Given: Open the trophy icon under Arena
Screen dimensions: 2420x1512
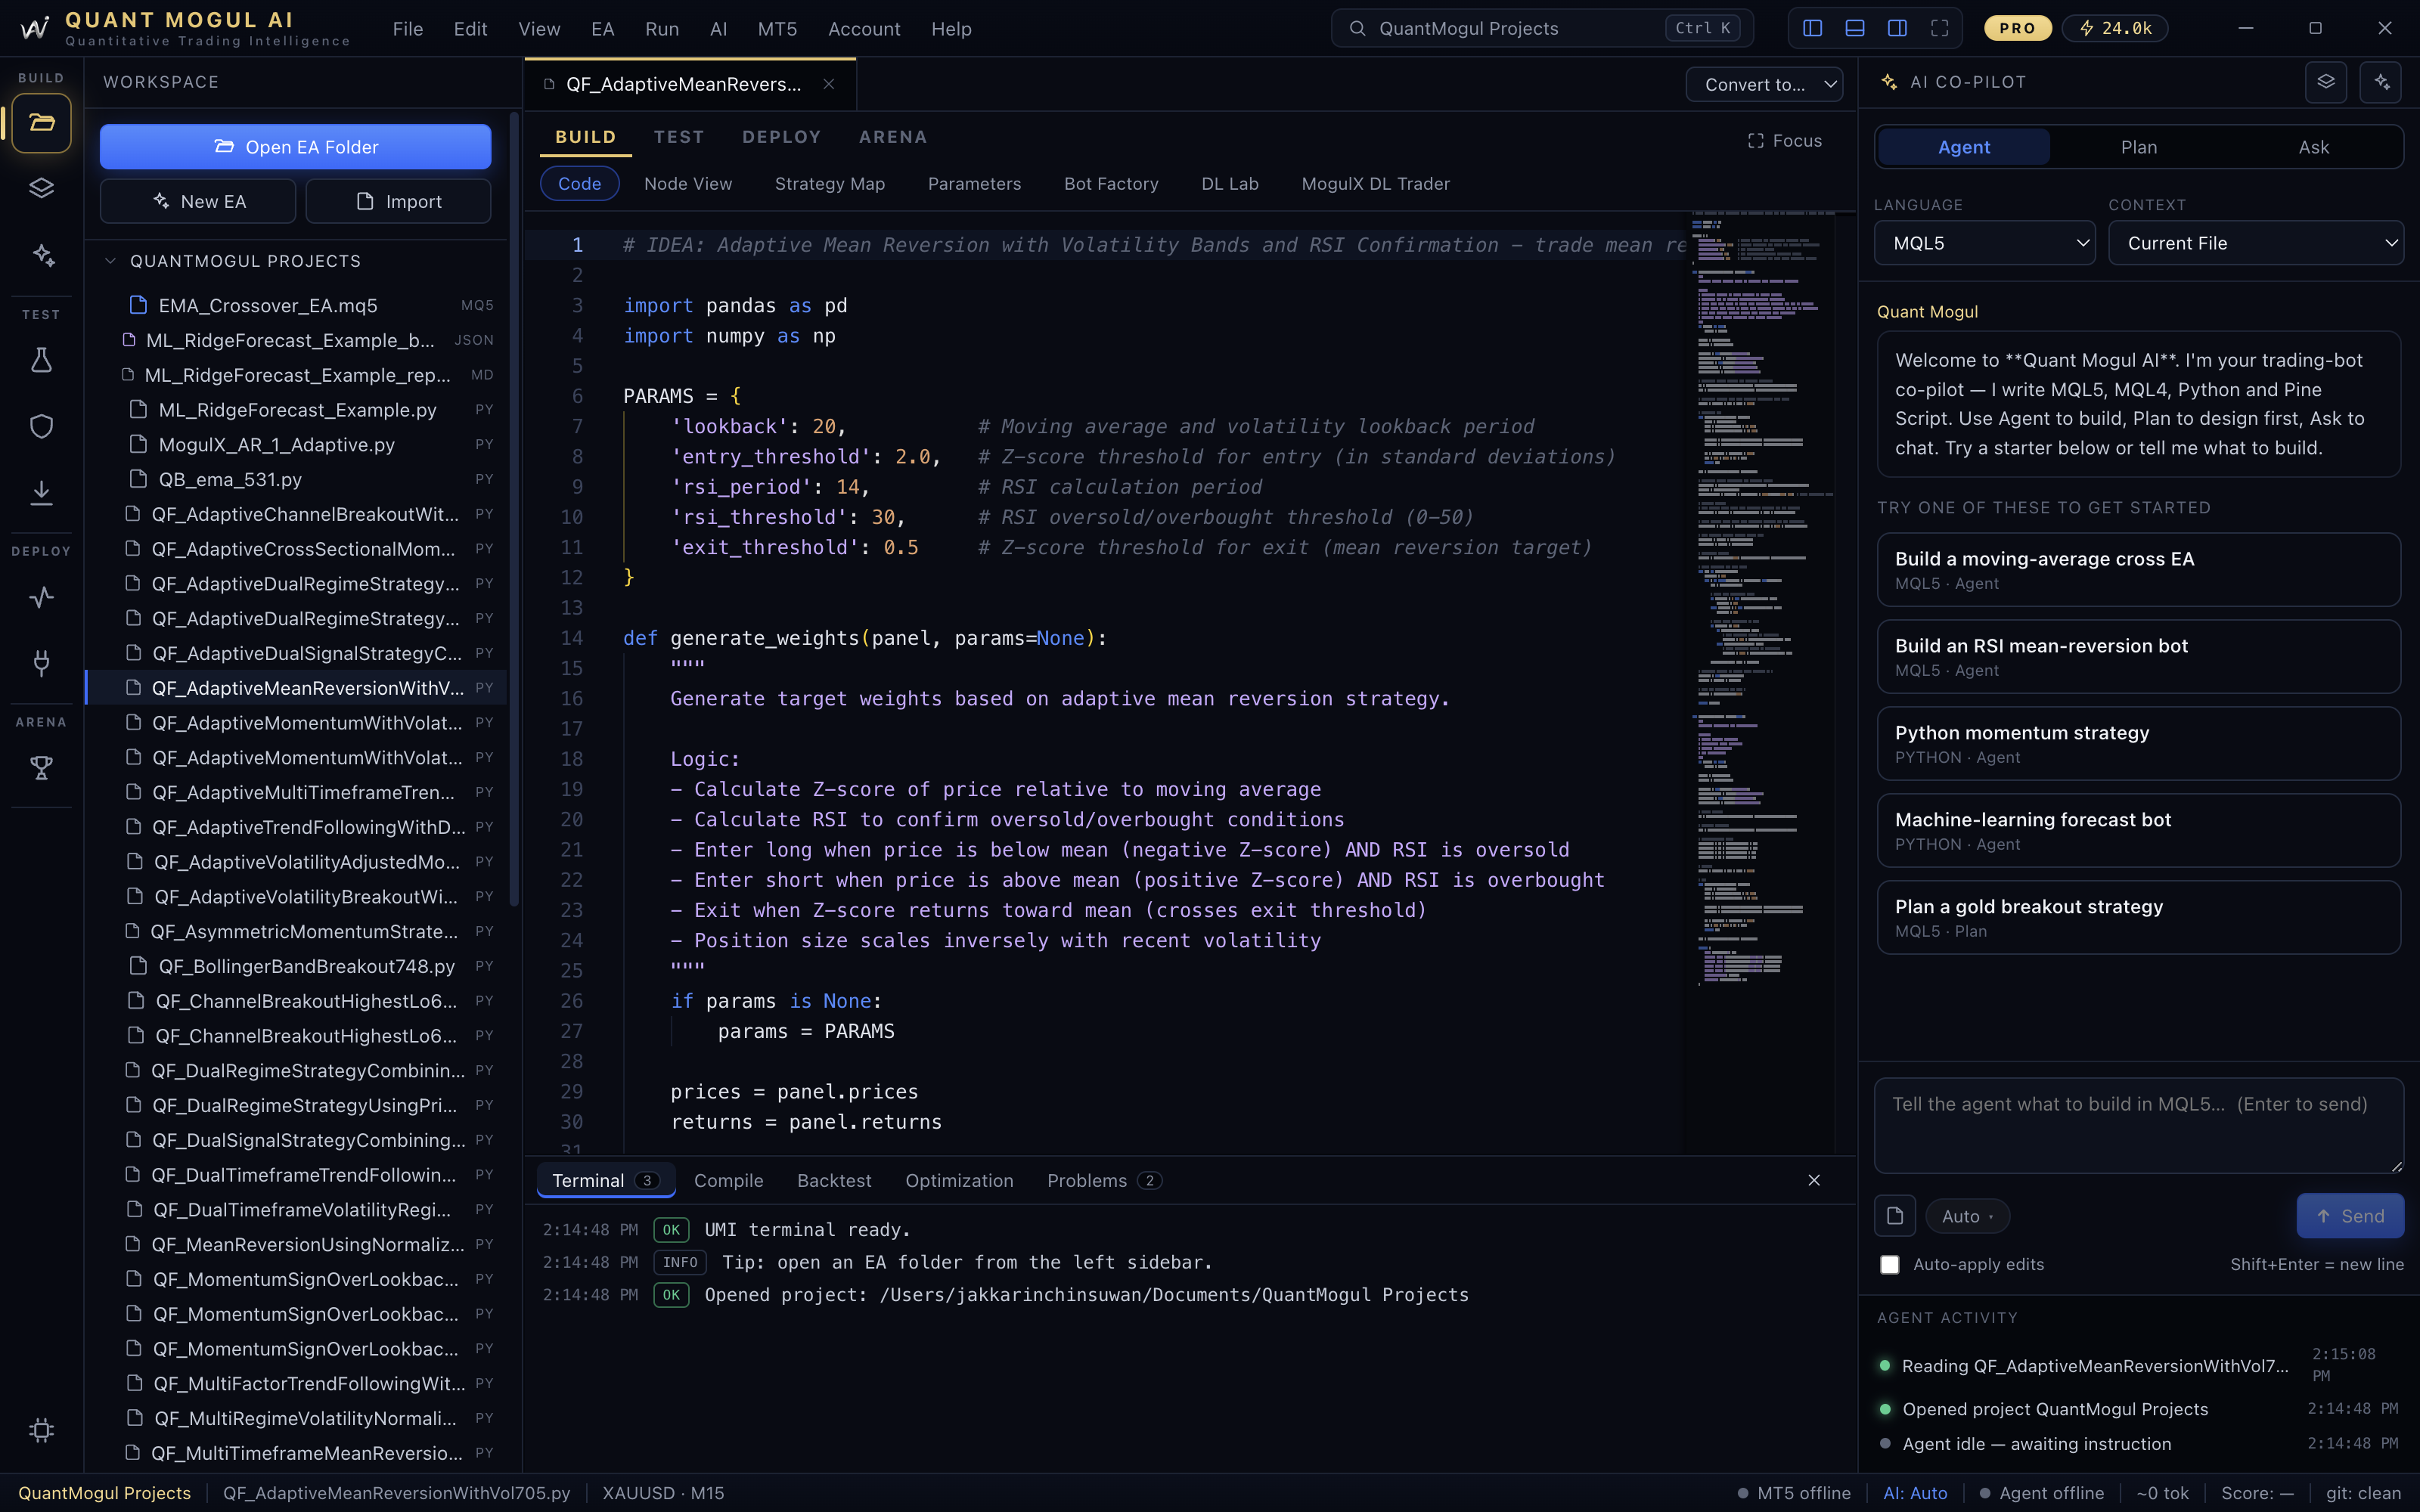Looking at the screenshot, I should (41, 768).
